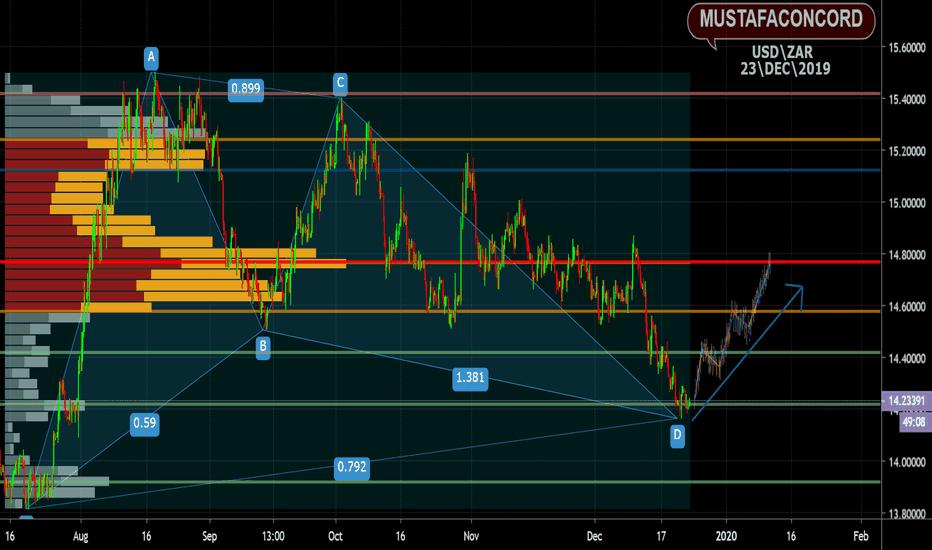Select the 0.899 ratio label
Viewport: 932px width, 550px height.
(x=245, y=89)
